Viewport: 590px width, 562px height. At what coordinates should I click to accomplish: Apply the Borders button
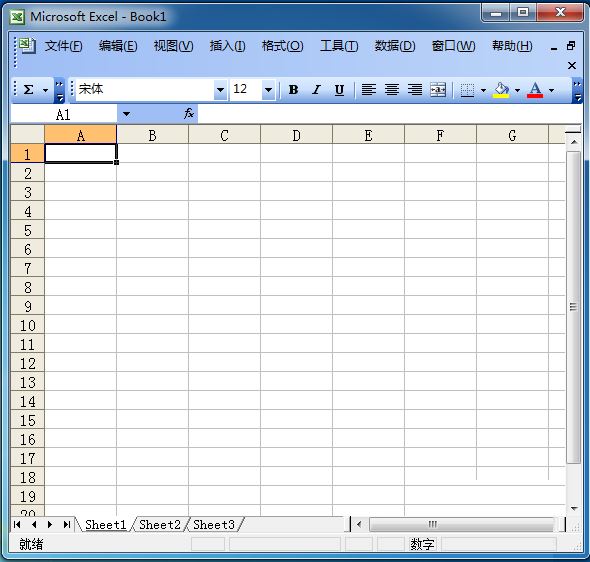coord(467,90)
